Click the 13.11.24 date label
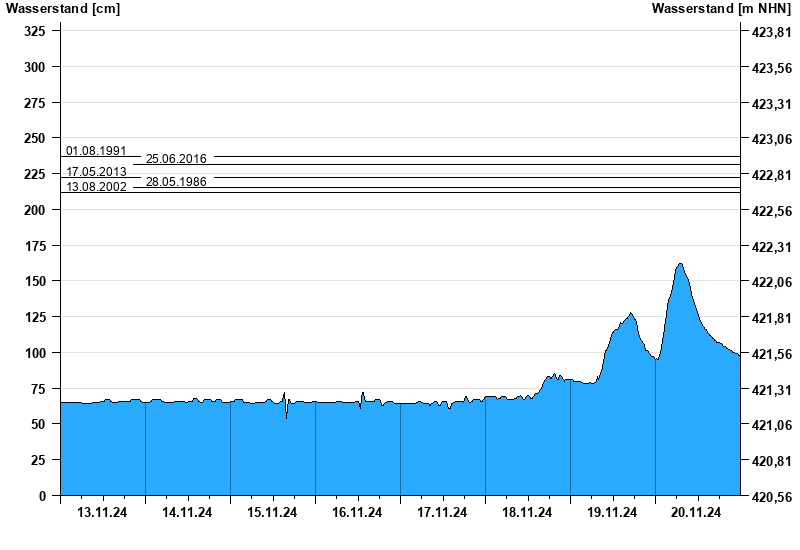This screenshot has height=550, width=800. coord(102,512)
